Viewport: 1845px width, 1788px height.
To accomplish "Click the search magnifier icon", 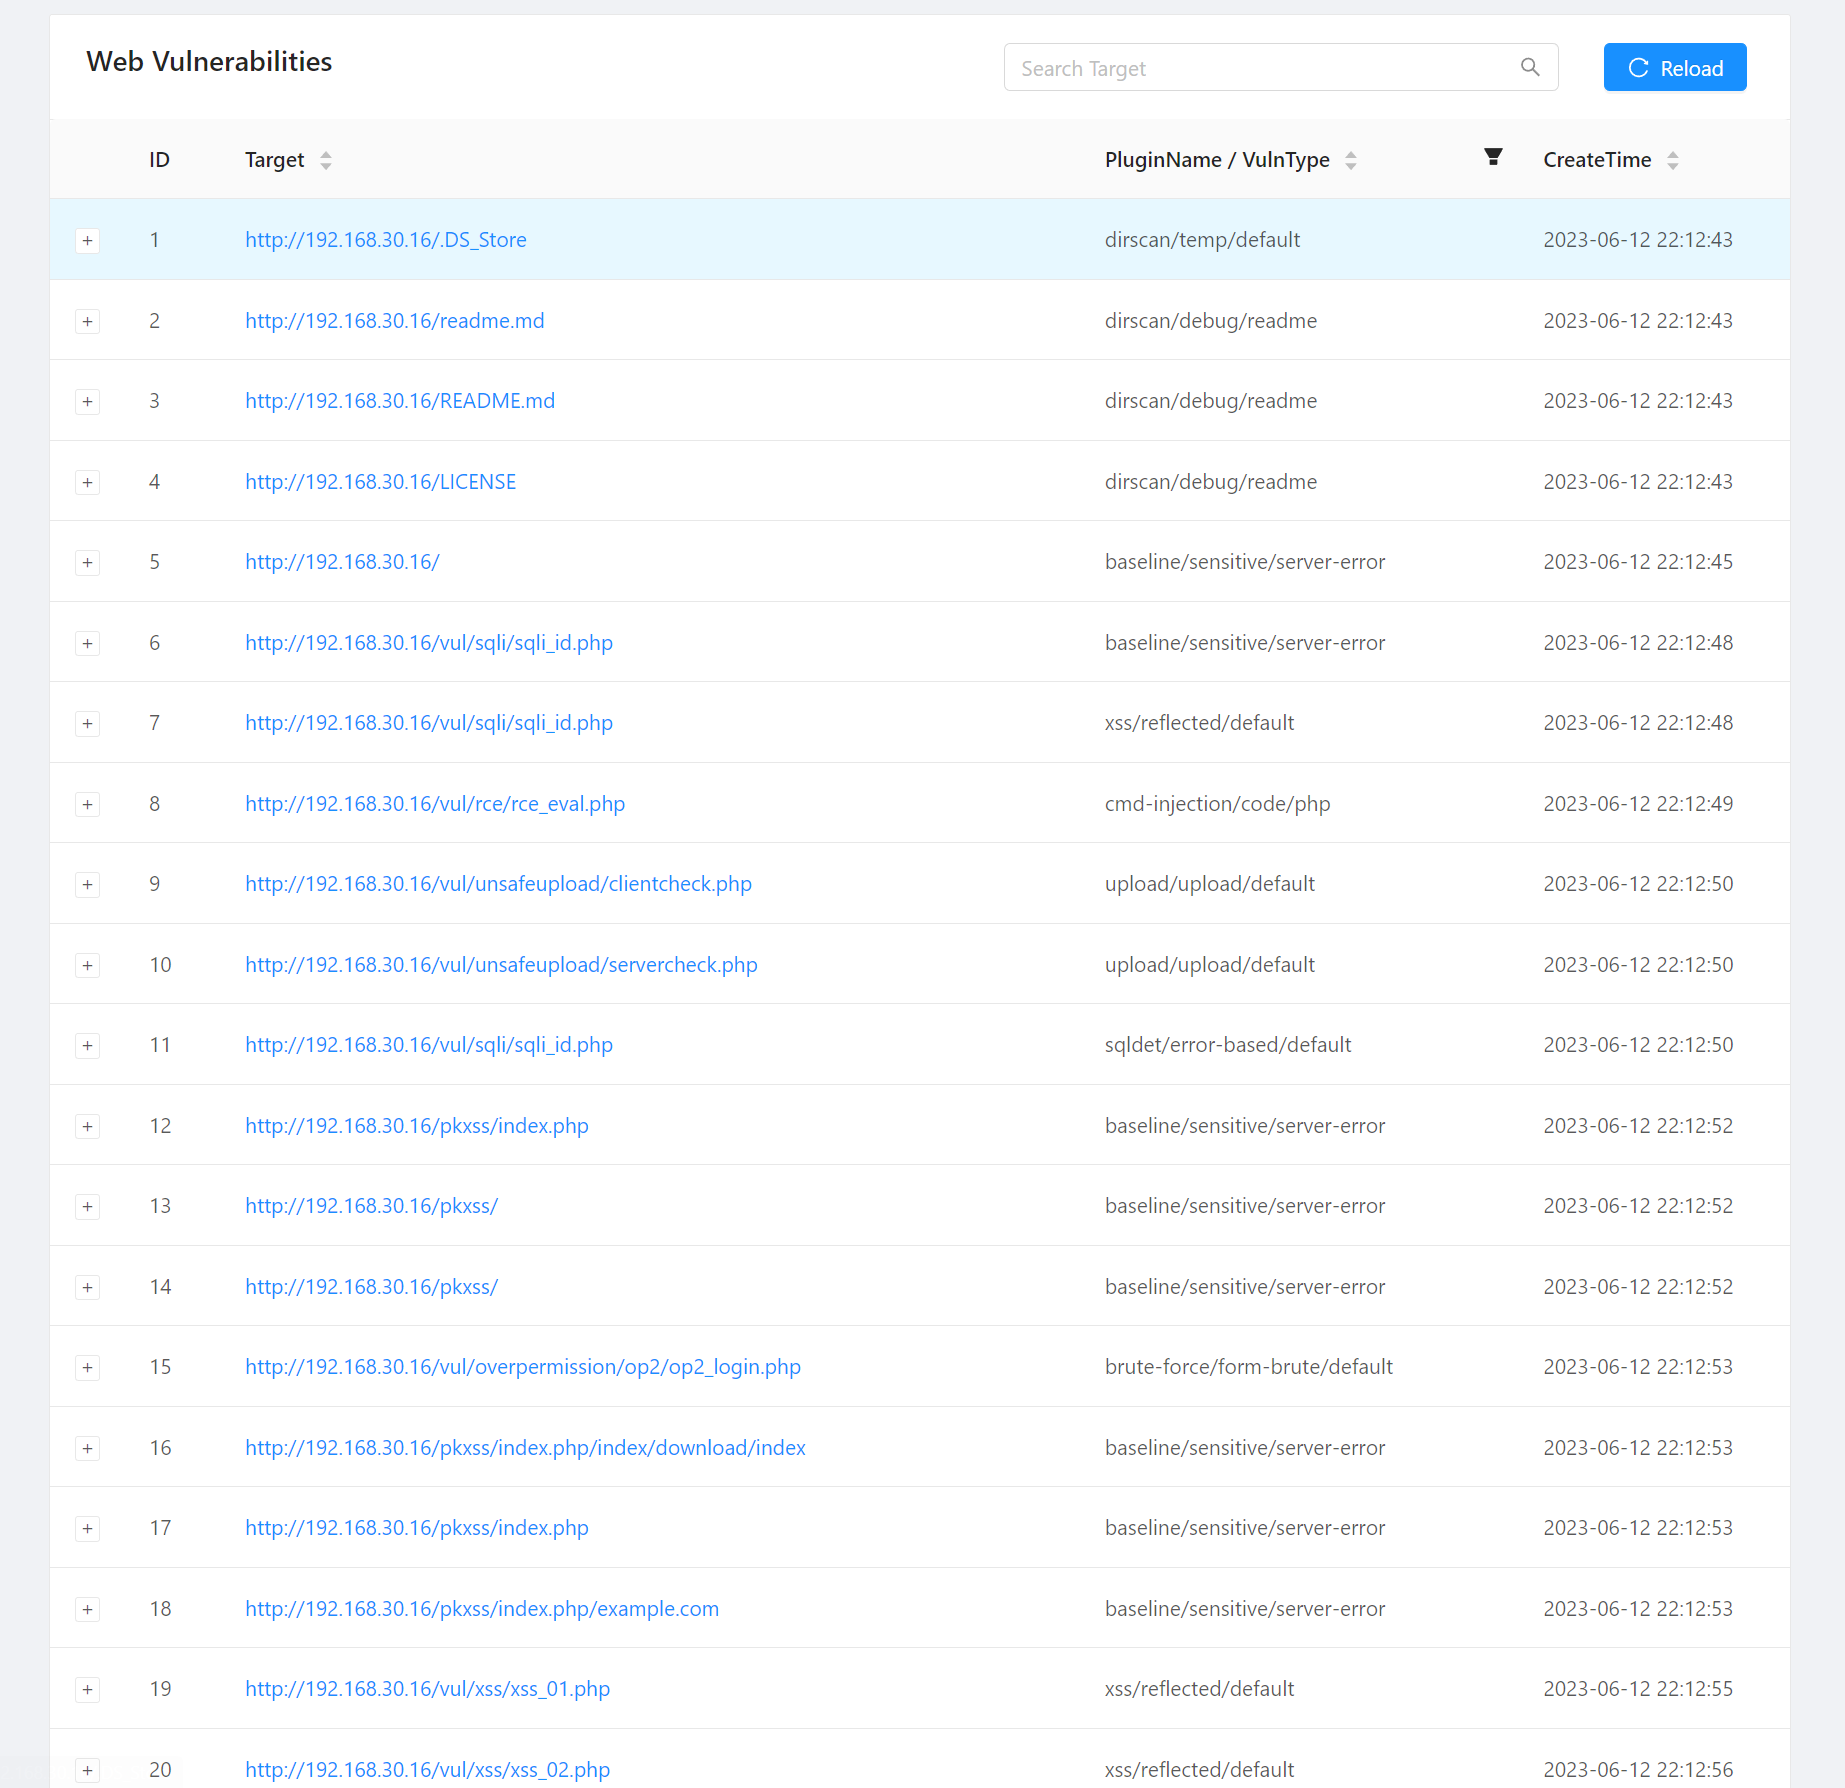I will [x=1530, y=67].
